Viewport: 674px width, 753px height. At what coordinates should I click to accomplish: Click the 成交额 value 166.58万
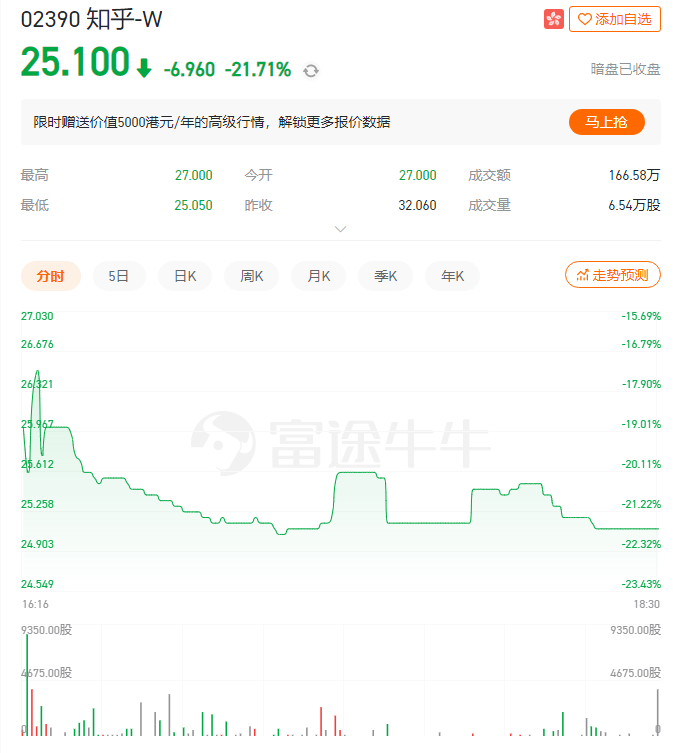[x=634, y=175]
